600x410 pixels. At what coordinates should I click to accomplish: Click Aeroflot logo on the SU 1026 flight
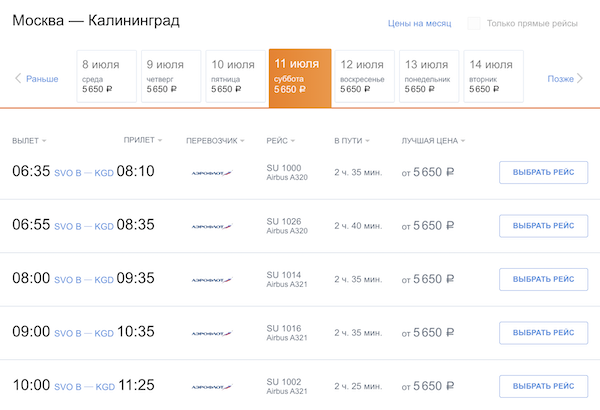(x=211, y=226)
